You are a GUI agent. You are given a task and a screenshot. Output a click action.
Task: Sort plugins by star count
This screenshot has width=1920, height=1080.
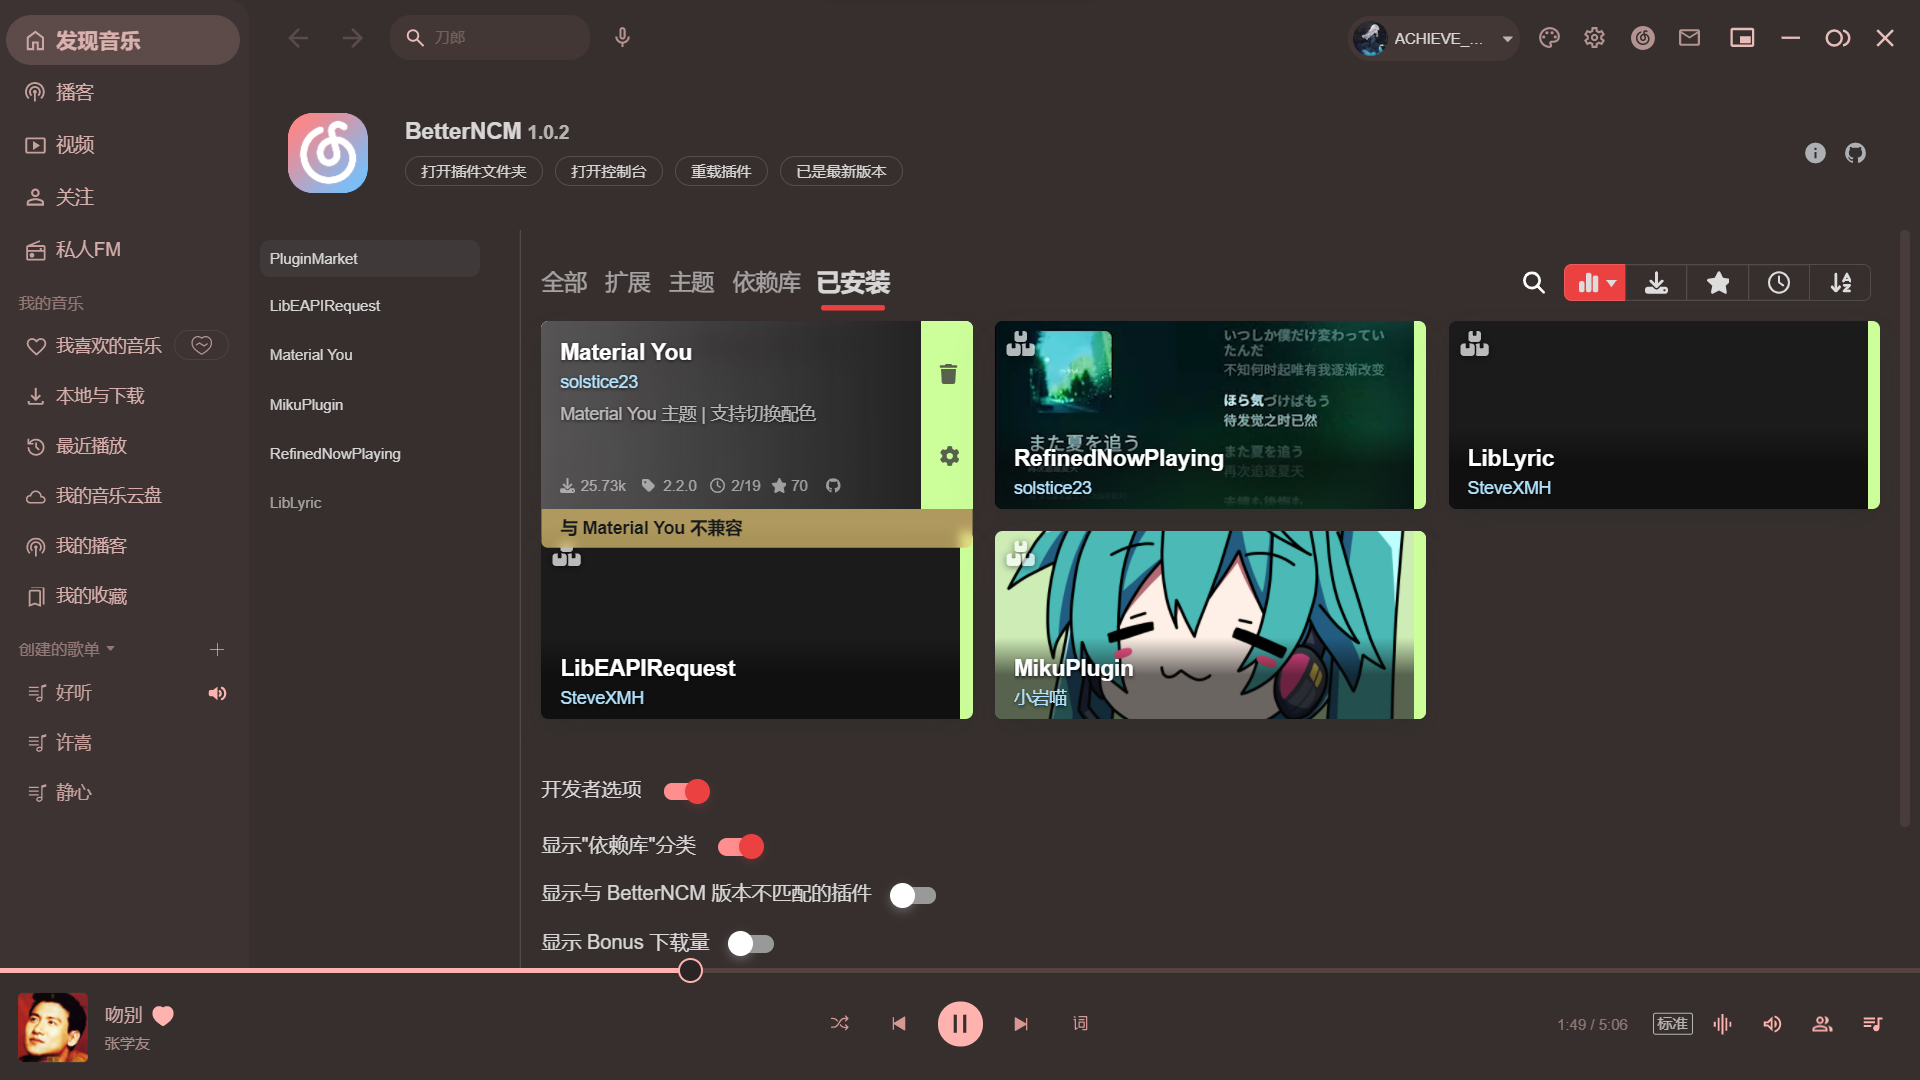tap(1718, 283)
